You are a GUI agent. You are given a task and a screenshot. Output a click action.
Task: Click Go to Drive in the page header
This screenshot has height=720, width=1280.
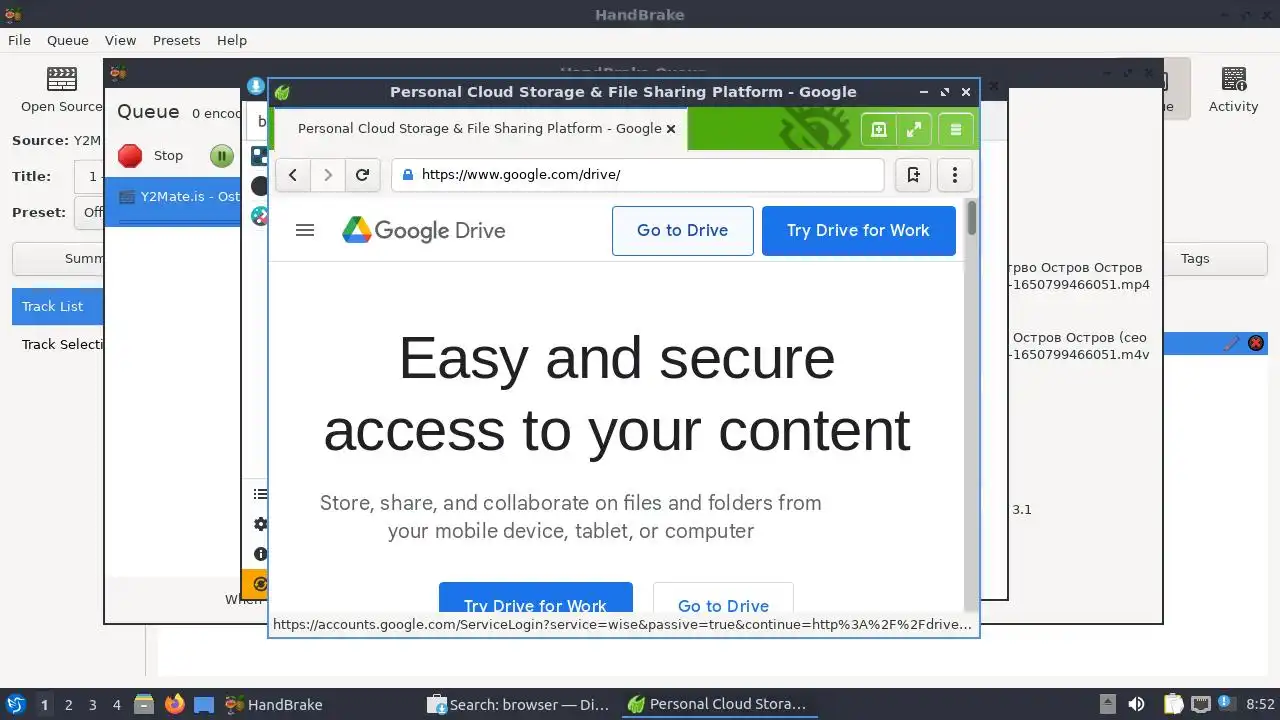[683, 231]
